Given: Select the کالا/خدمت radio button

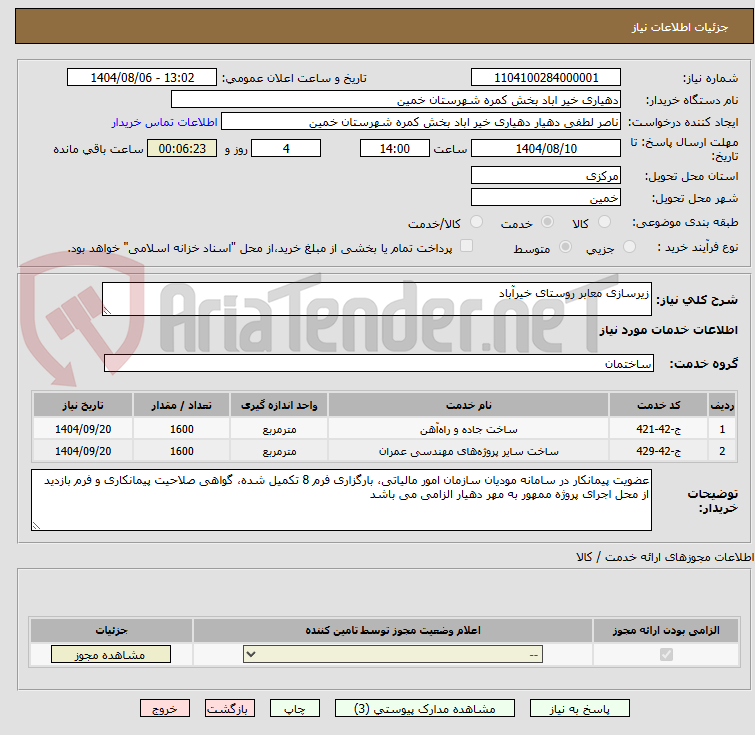Looking at the screenshot, I should tap(476, 222).
